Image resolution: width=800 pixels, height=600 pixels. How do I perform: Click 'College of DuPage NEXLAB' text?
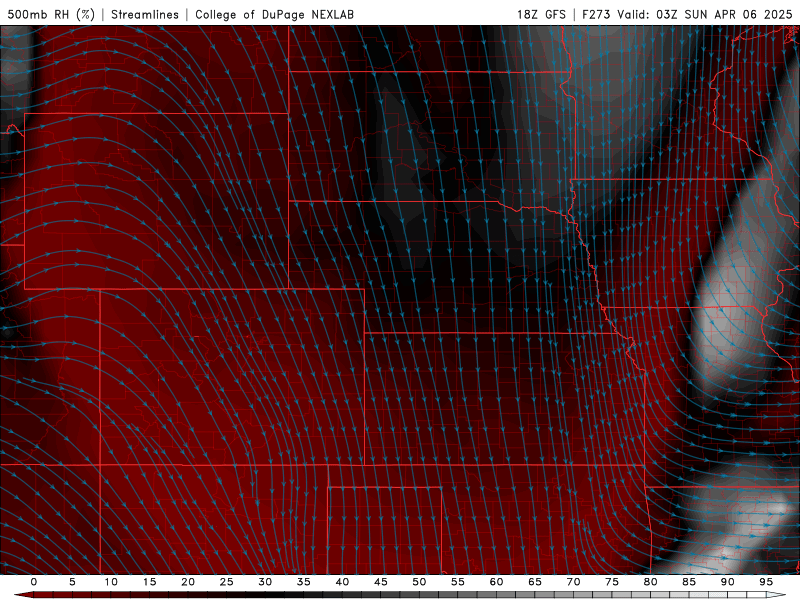point(274,14)
